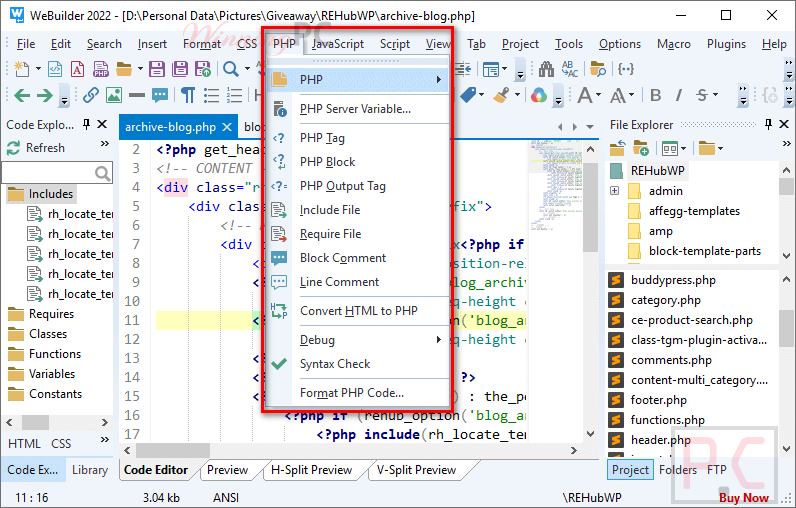Open Find with the binoculars icon
The width and height of the screenshot is (796, 508).
click(x=546, y=69)
